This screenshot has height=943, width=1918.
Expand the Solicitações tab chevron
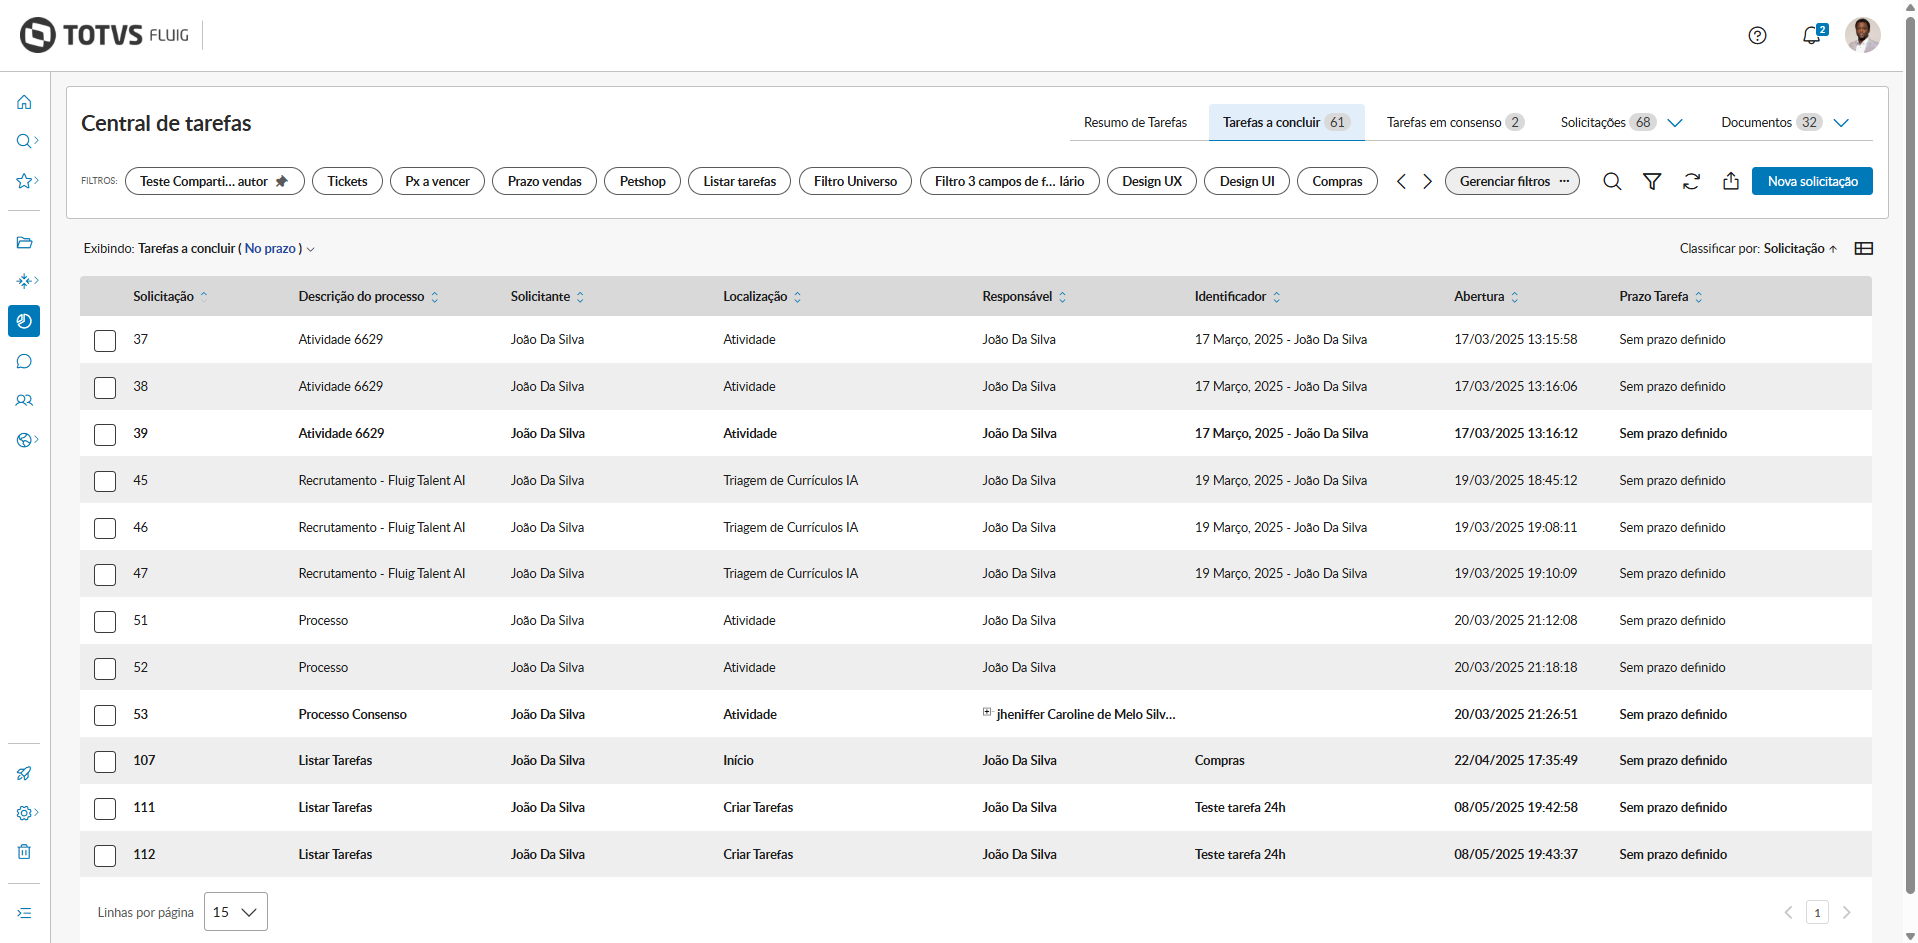click(x=1675, y=123)
